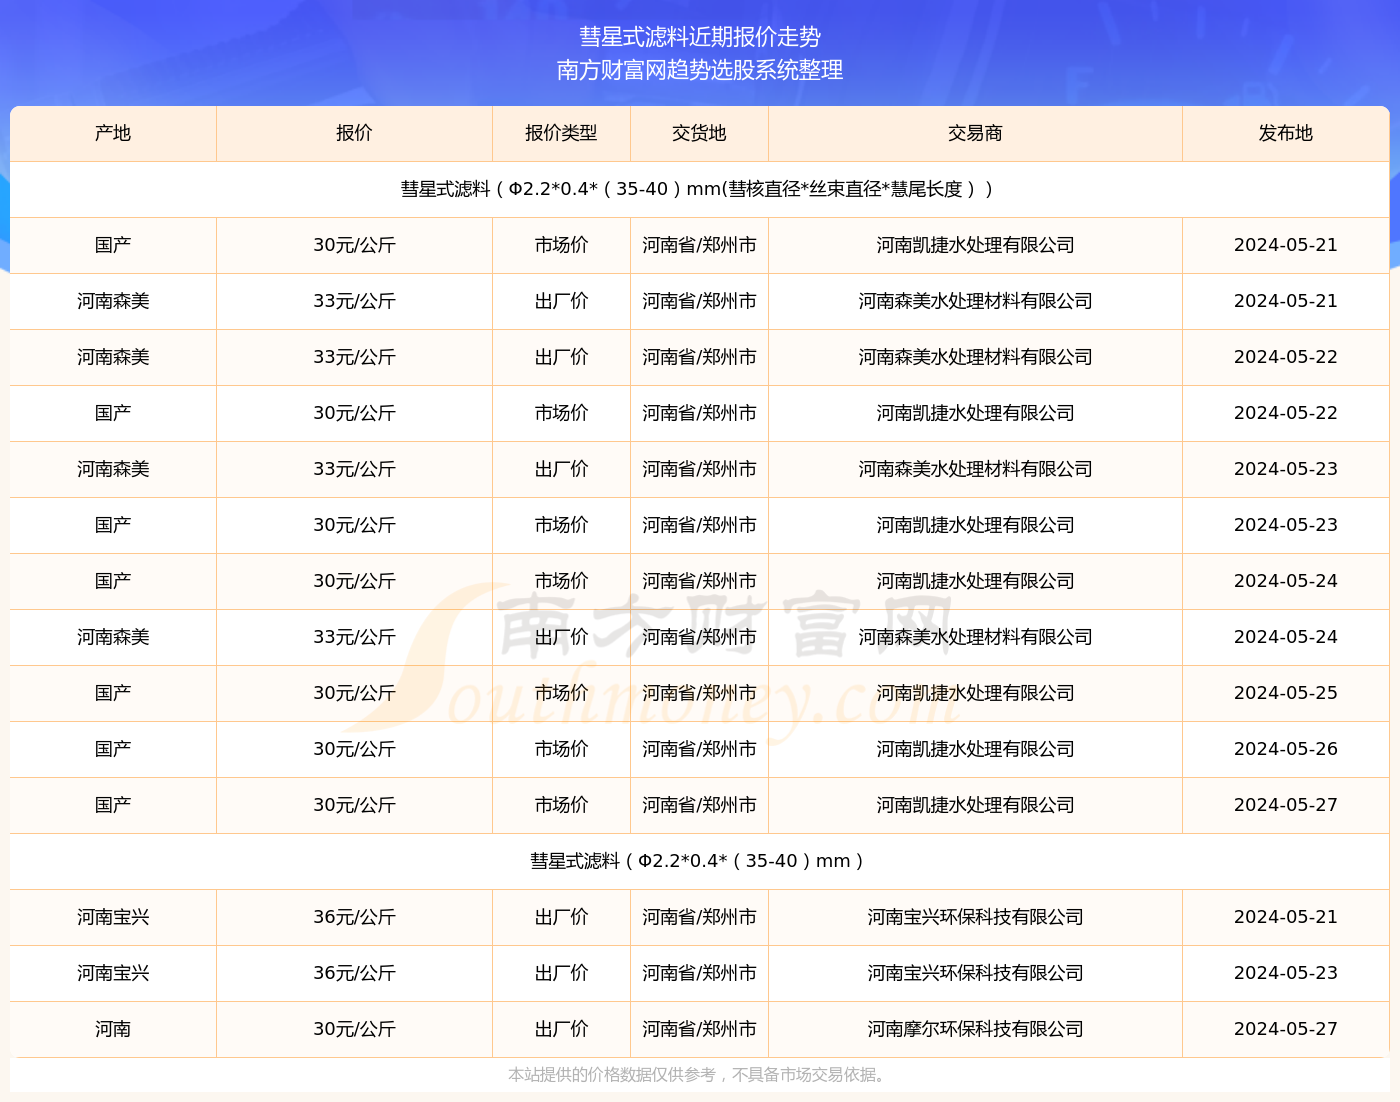Select 河南宝兴环保科技有限公司 in the 2024-05-23 row
Image resolution: width=1400 pixels, height=1102 pixels.
tap(975, 973)
